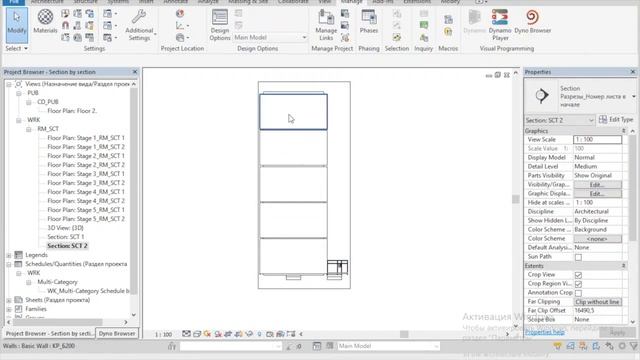
Task: Toggle Crop Region Visible checkbox
Action: coord(578,284)
